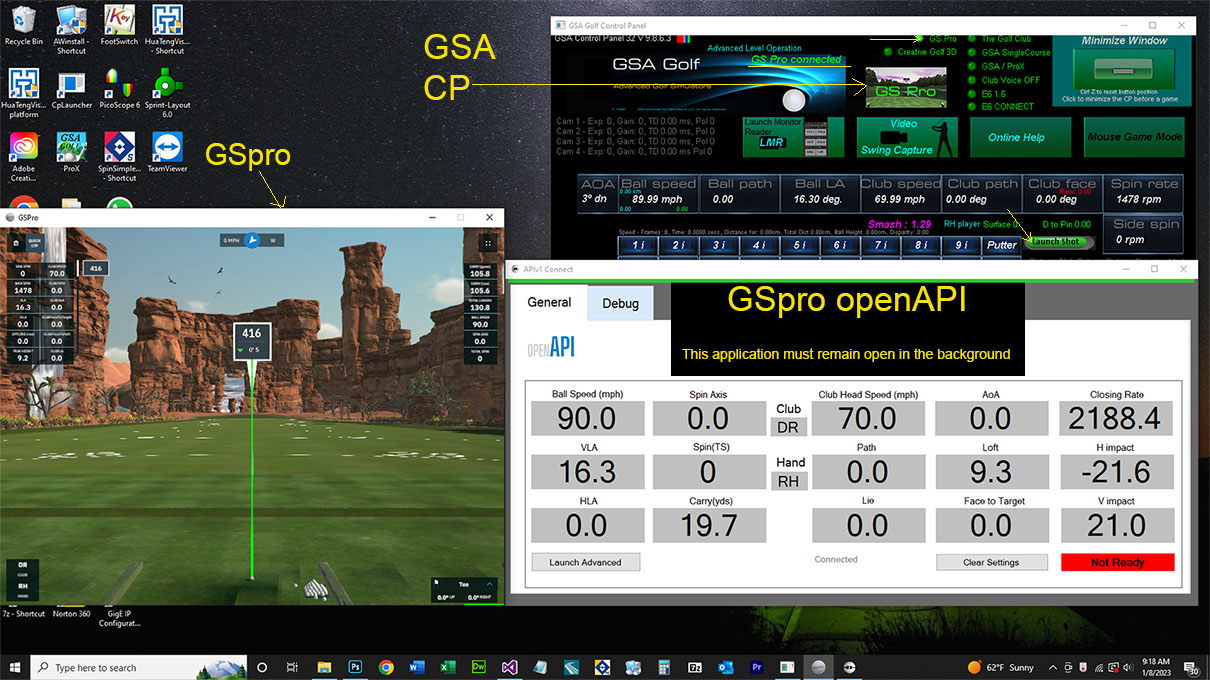This screenshot has height=680, width=1210.
Task: Switch to the Debug tab
Action: point(620,304)
